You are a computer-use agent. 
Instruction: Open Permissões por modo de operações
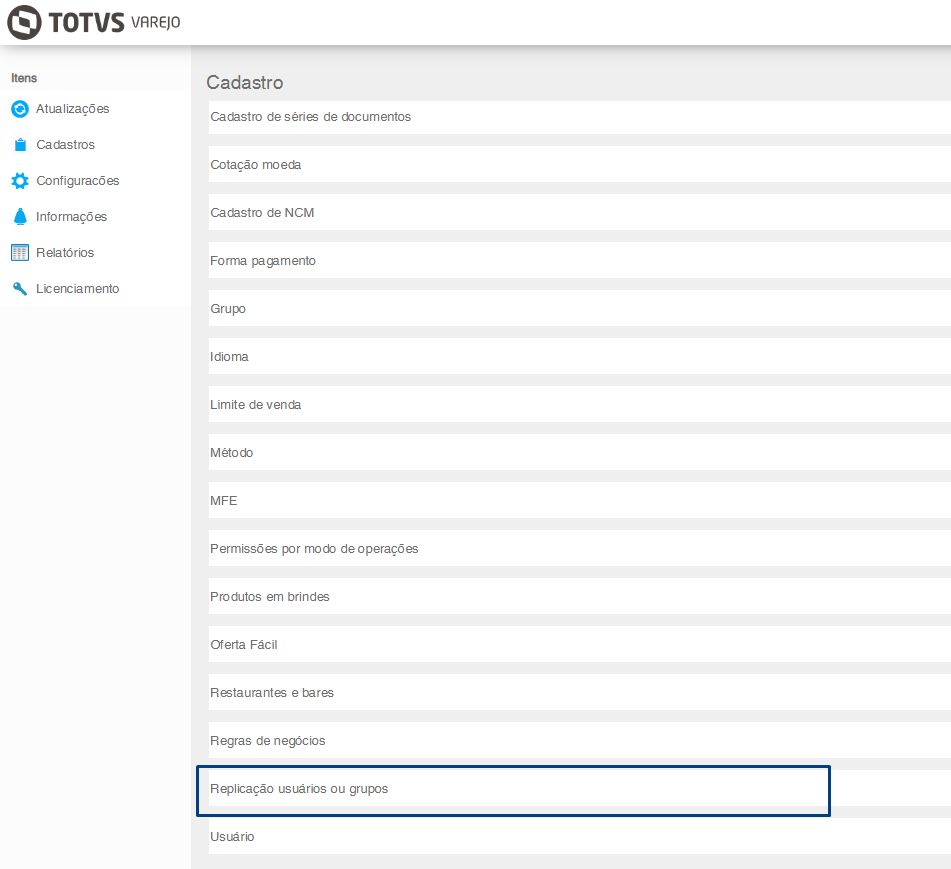[314, 549]
